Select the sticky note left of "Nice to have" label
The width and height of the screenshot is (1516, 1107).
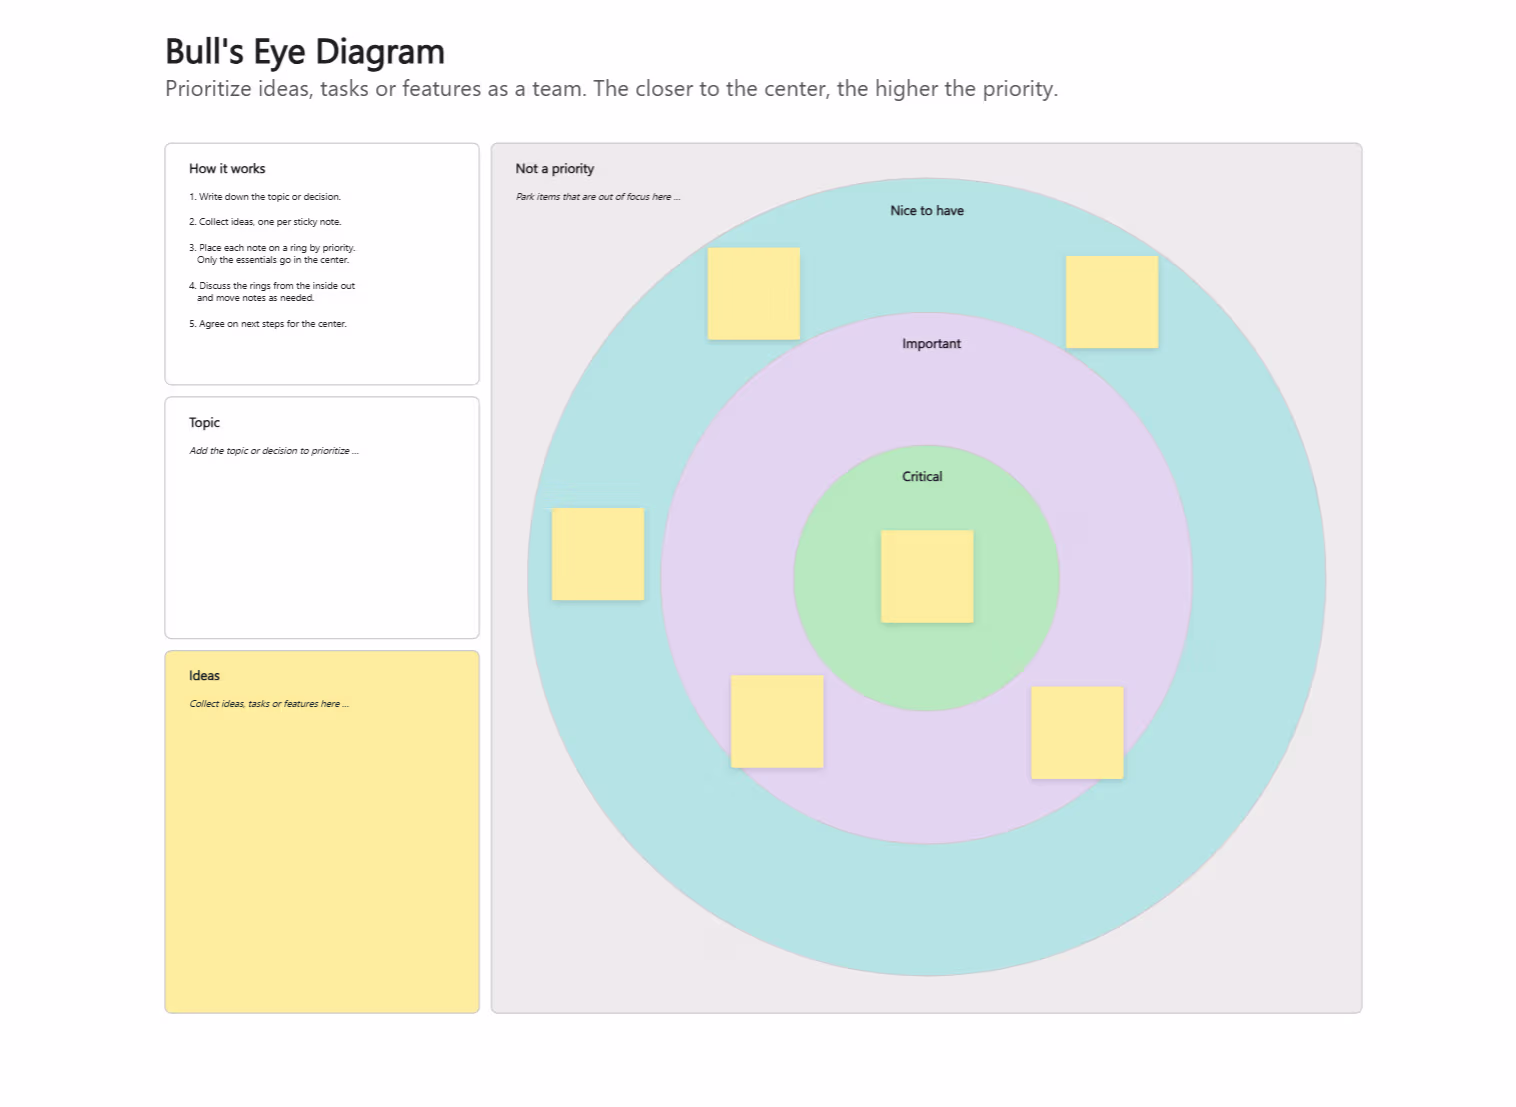click(x=754, y=294)
